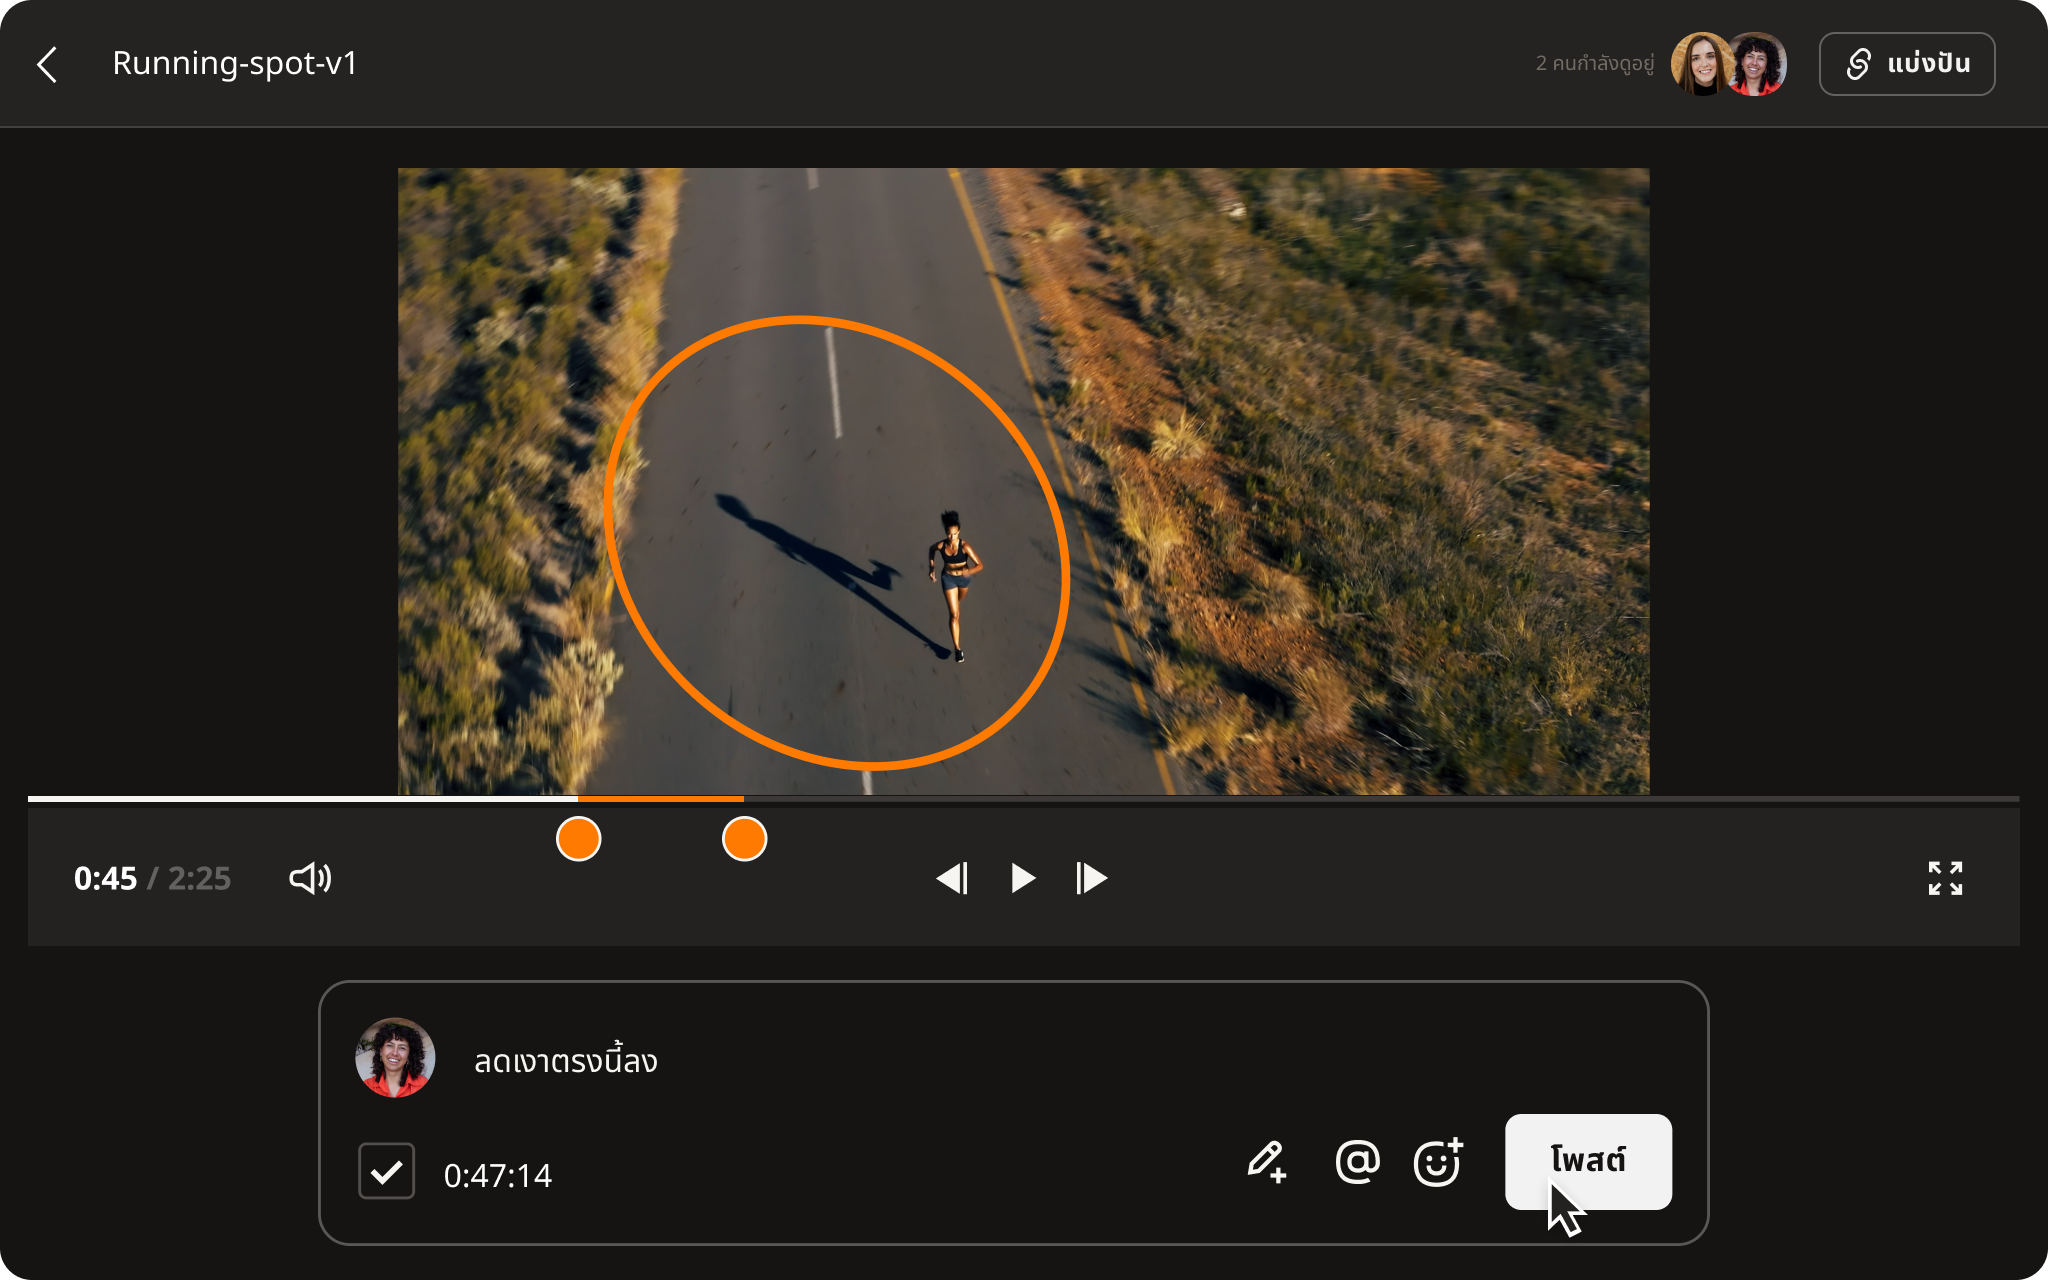Go back using the left chevron arrow
2048x1280 pixels.
47,64
